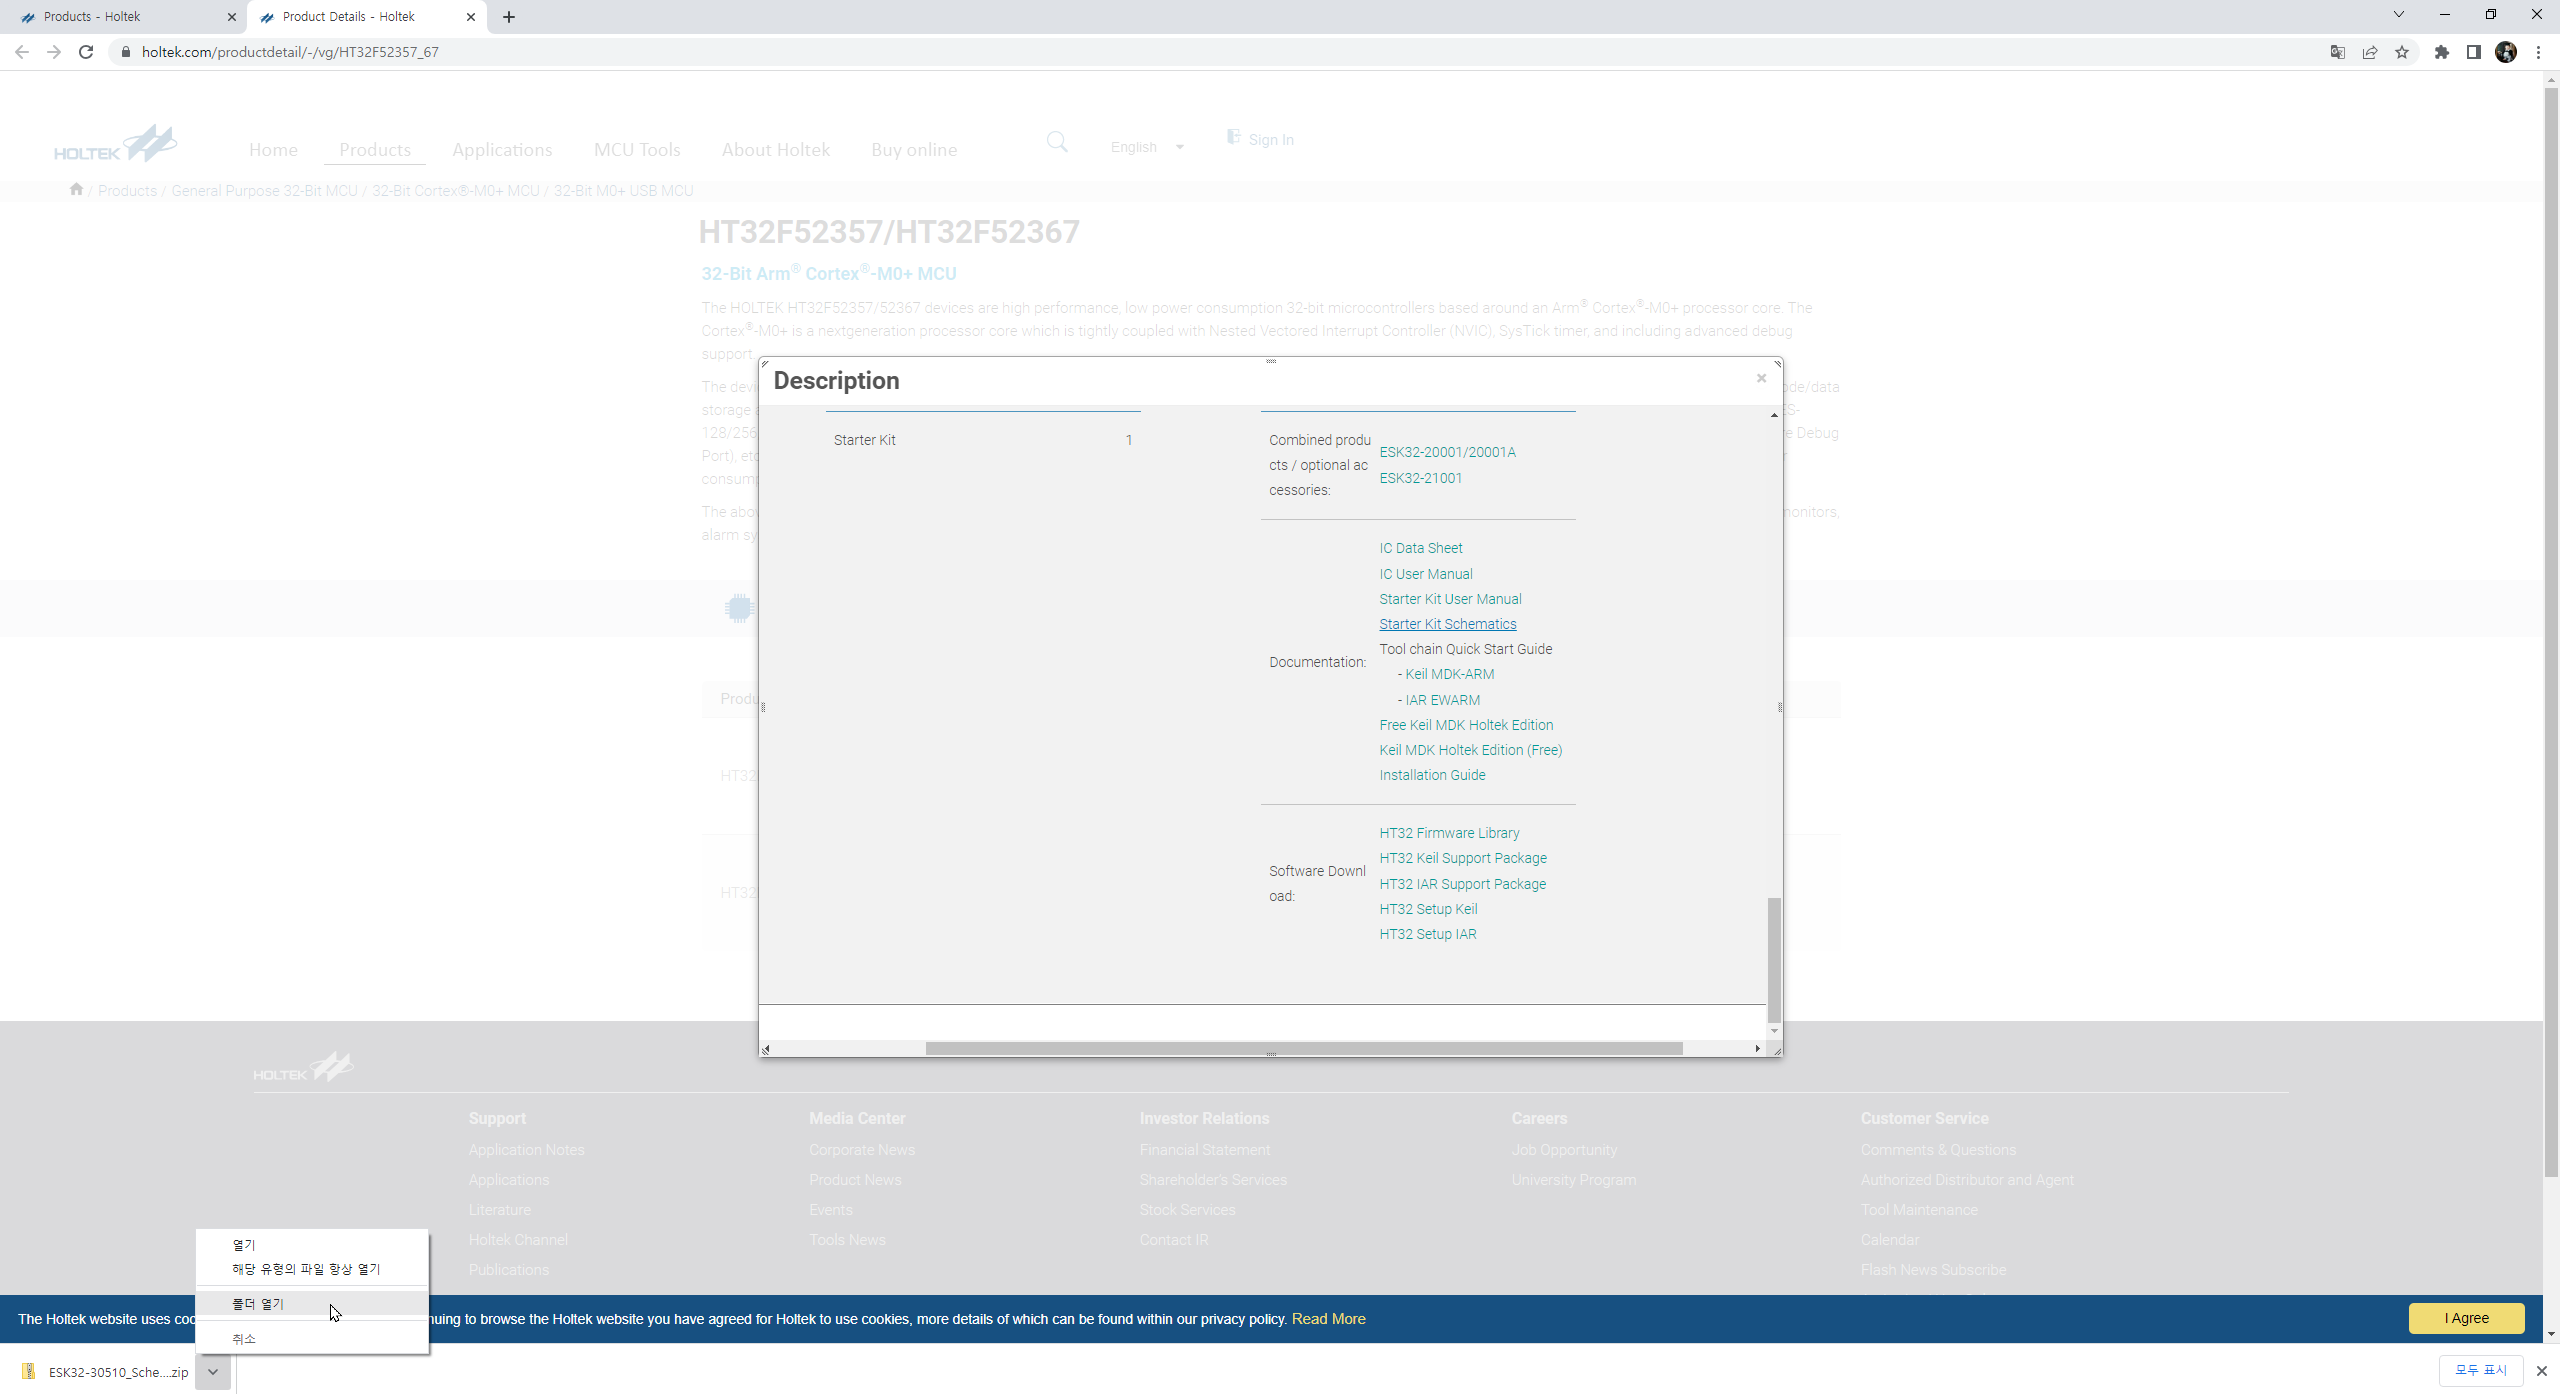The image size is (2560, 1400).
Task: Open the HT32 Setup Keil link
Action: [1428, 909]
